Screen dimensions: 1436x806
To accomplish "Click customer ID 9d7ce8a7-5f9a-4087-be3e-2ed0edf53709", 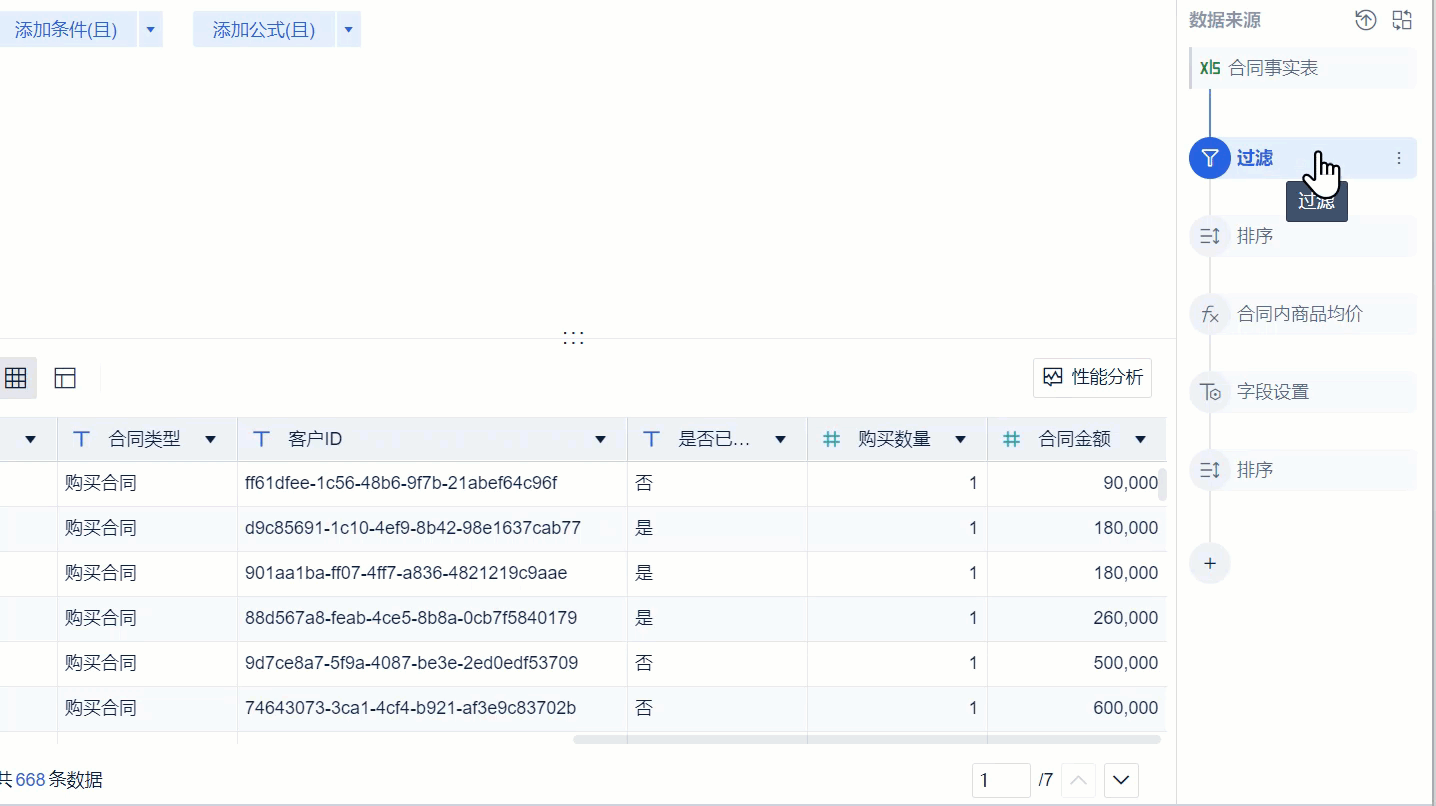I will [412, 663].
